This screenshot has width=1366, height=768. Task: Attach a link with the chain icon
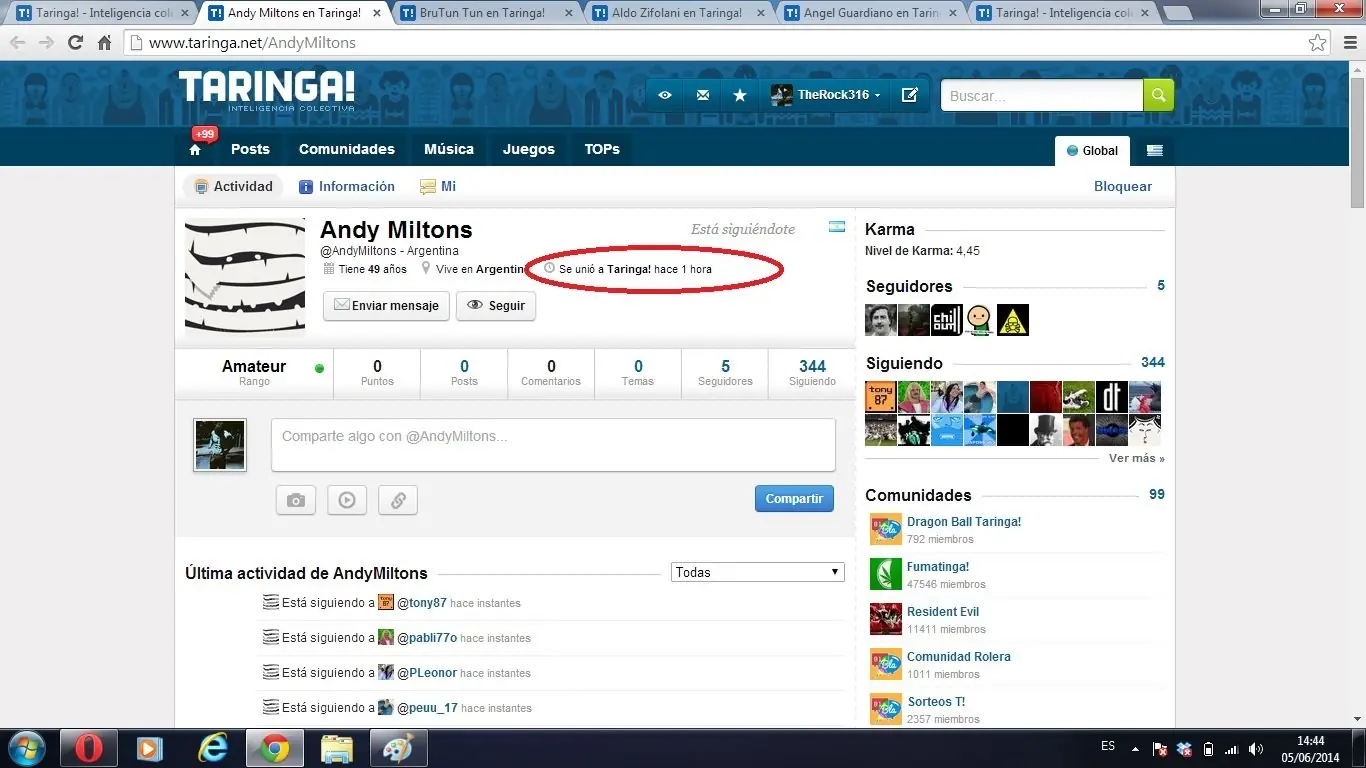click(398, 500)
